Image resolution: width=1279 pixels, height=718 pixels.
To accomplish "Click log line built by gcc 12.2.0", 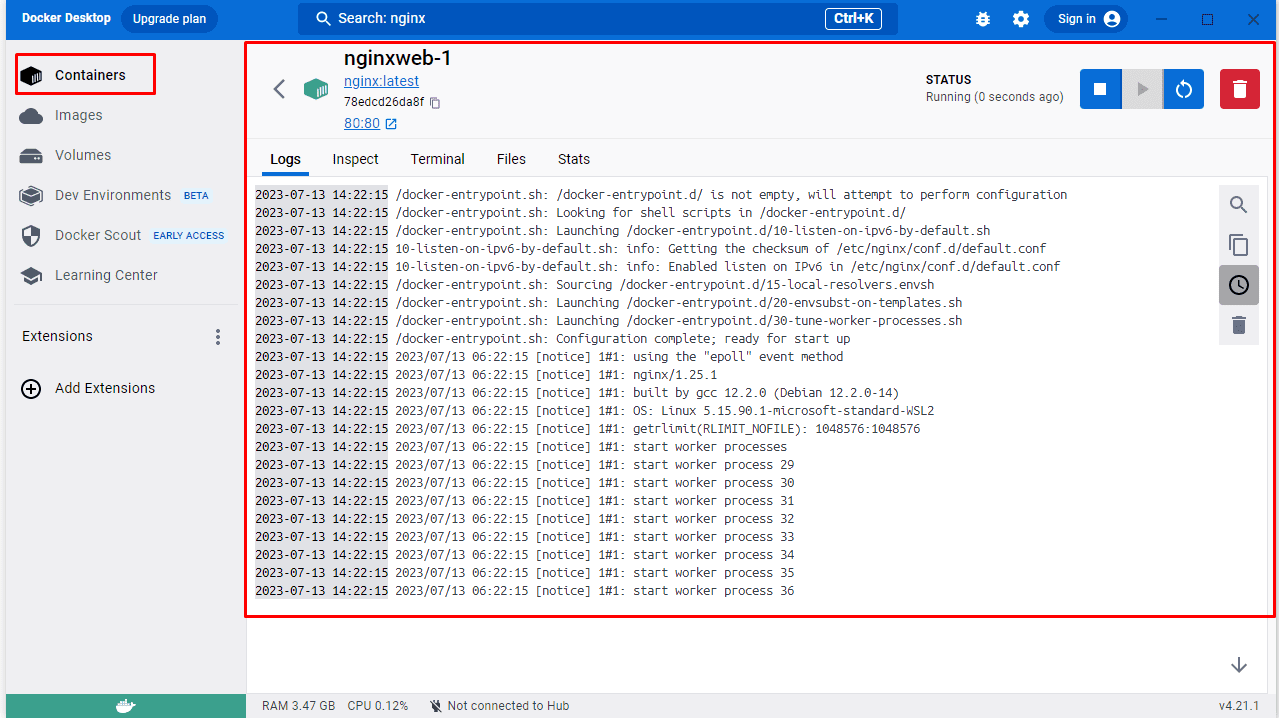I will click(577, 393).
